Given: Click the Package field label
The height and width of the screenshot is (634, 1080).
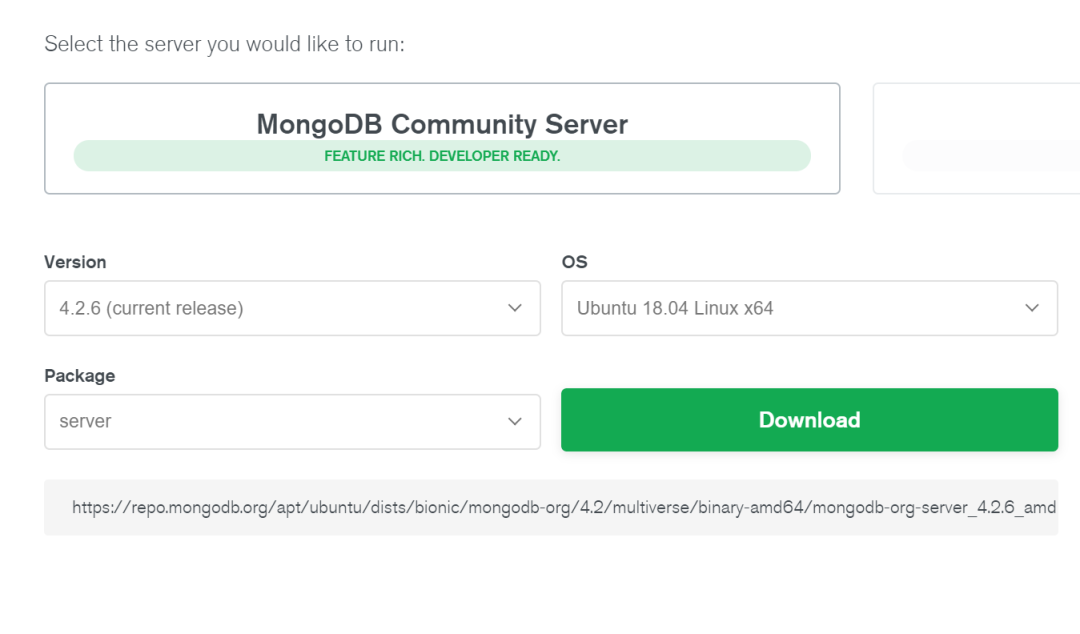Looking at the screenshot, I should click(80, 376).
